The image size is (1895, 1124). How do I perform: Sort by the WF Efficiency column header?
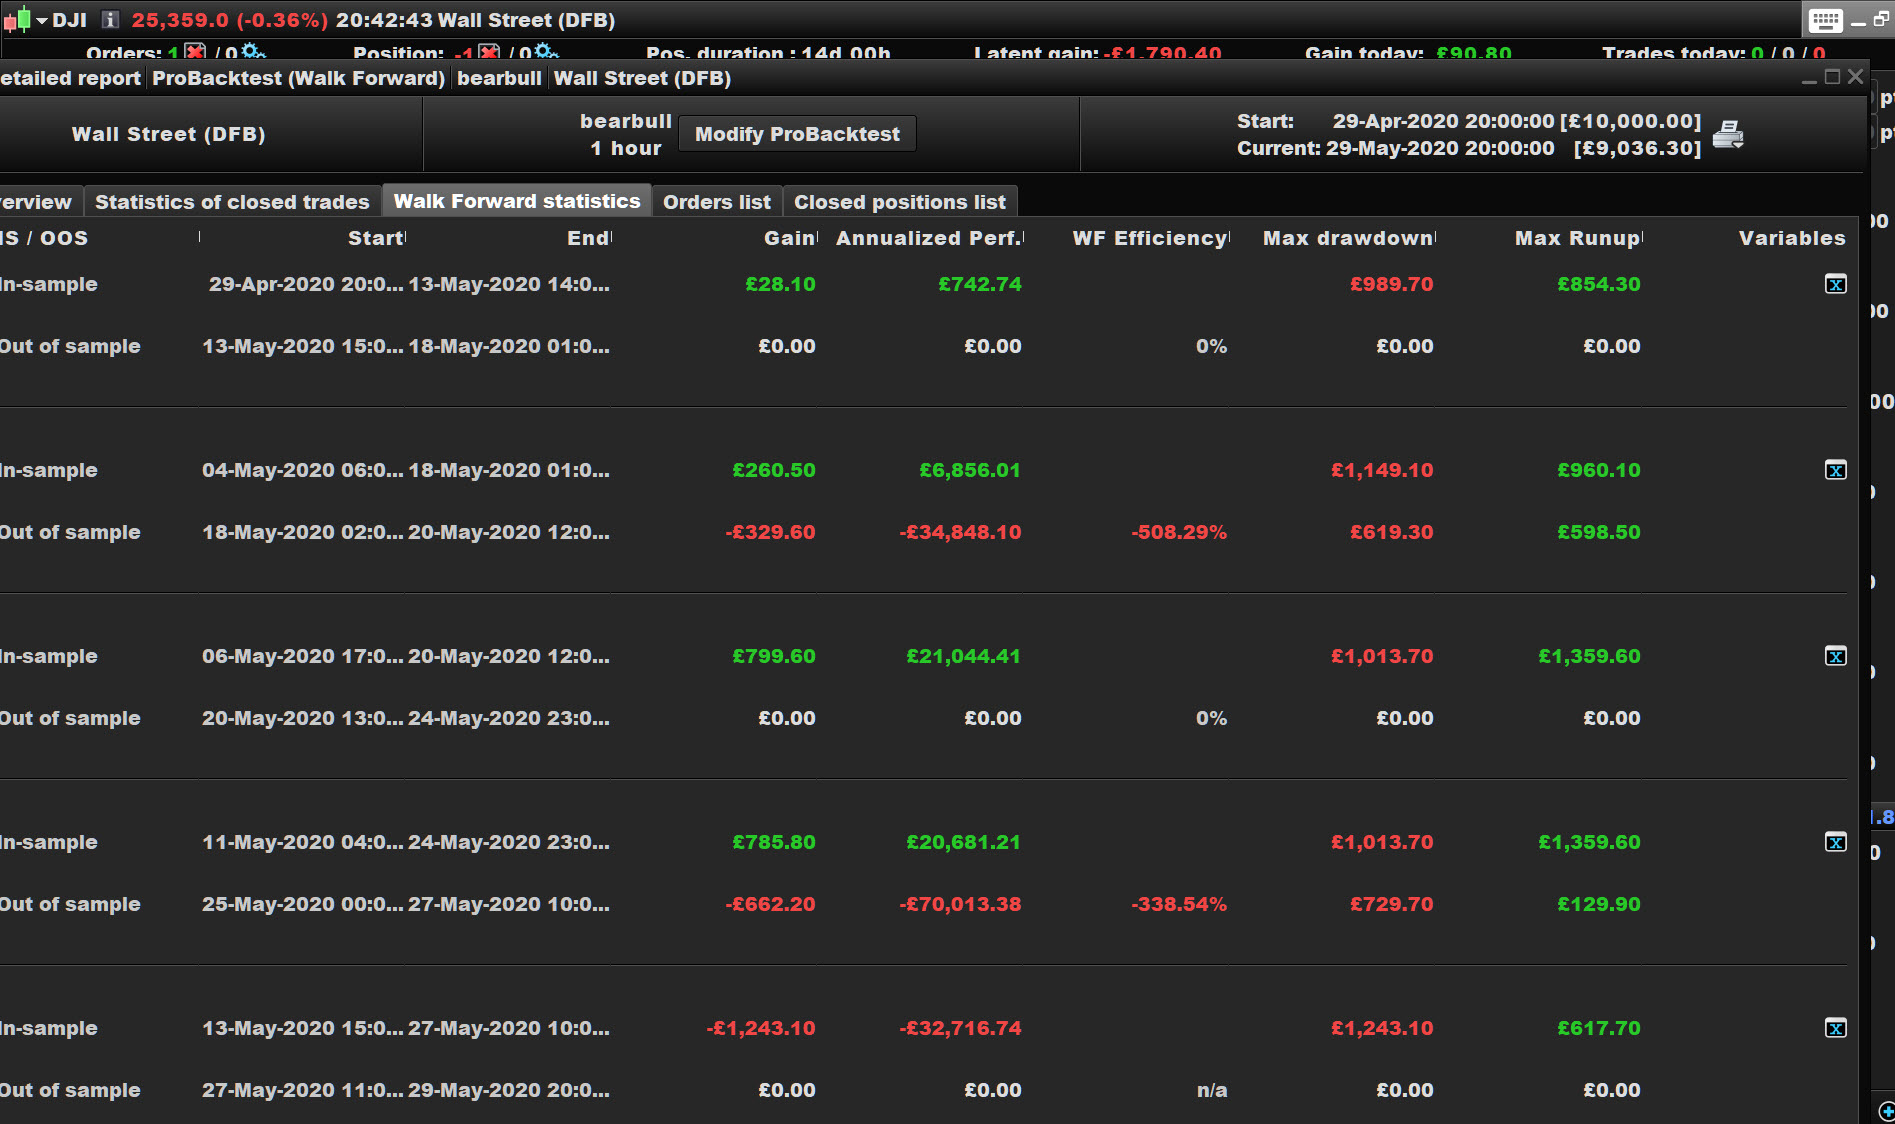pos(1150,238)
